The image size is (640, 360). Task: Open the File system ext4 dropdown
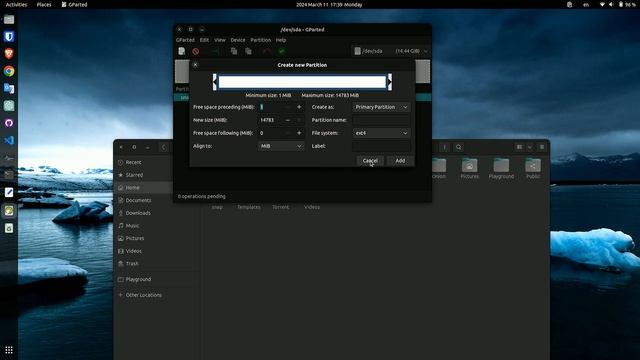coord(381,133)
